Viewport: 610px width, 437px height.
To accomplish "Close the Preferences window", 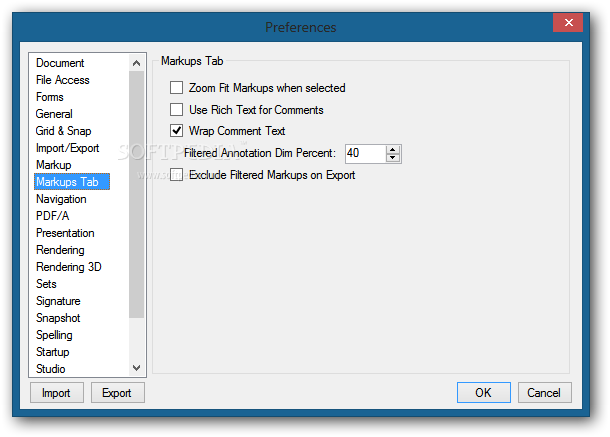I will [568, 23].
